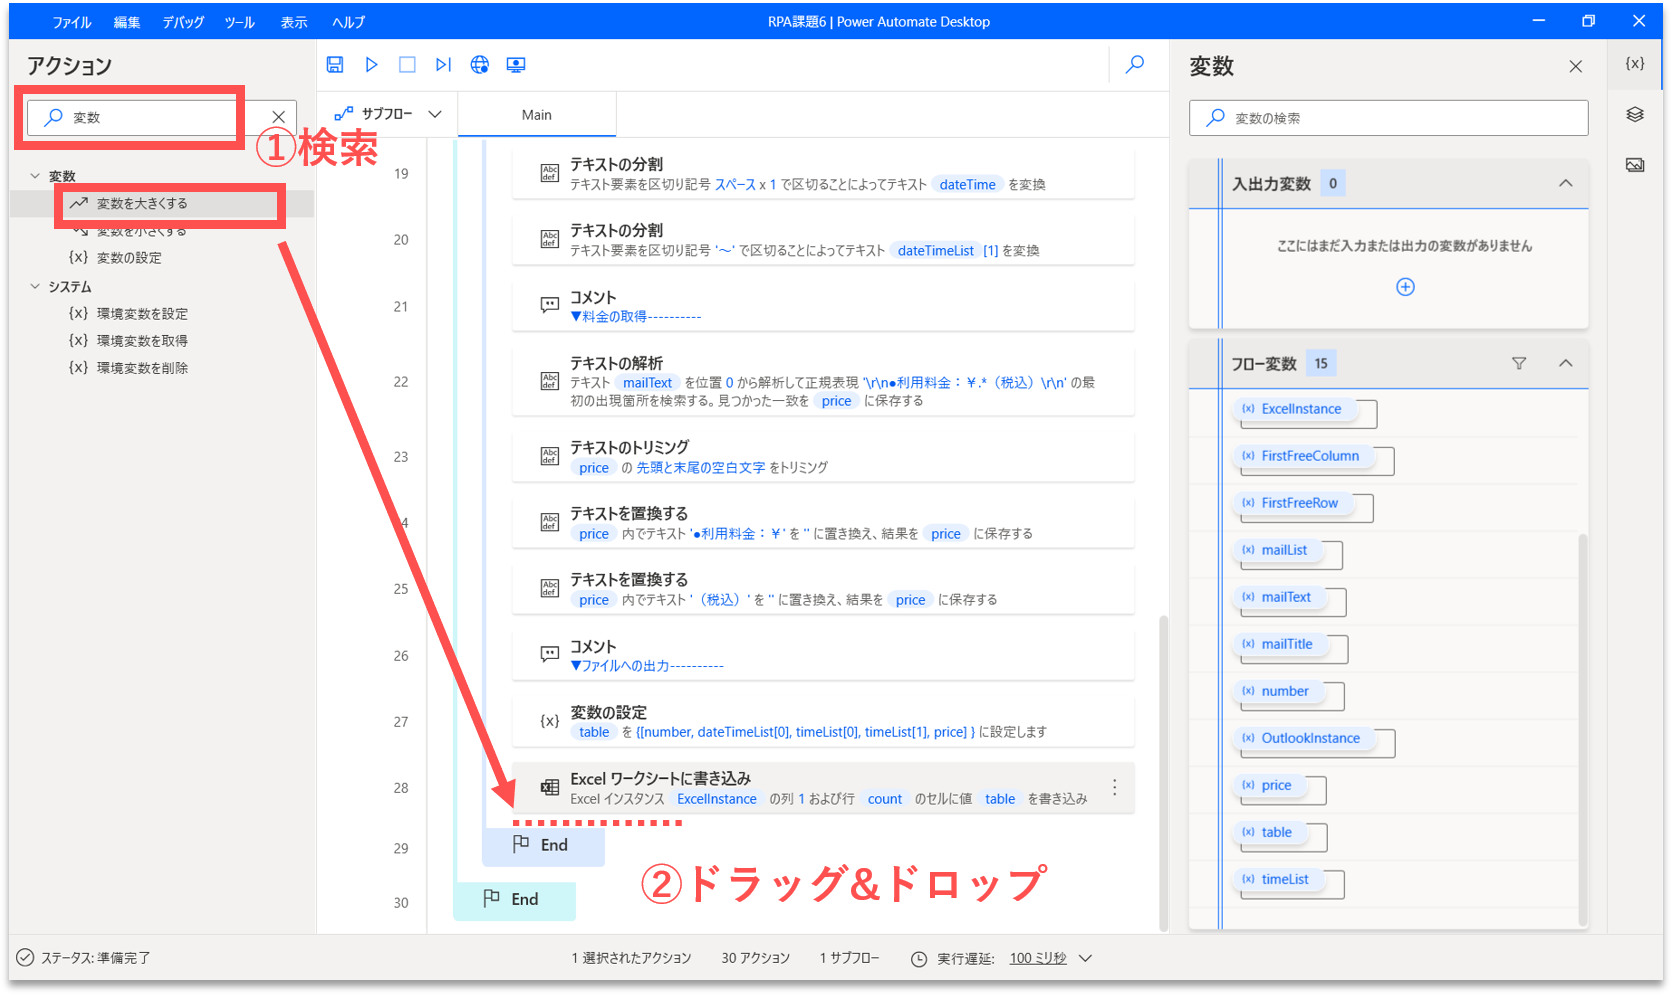Open the run delay dropdown arrow

[1086, 958]
